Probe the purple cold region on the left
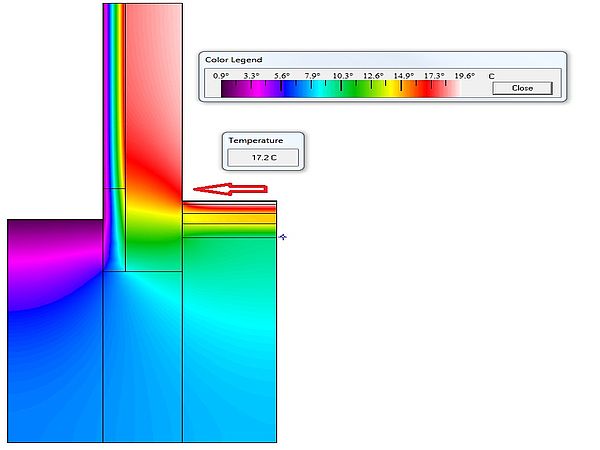This screenshot has width=600, height=450. 40,250
